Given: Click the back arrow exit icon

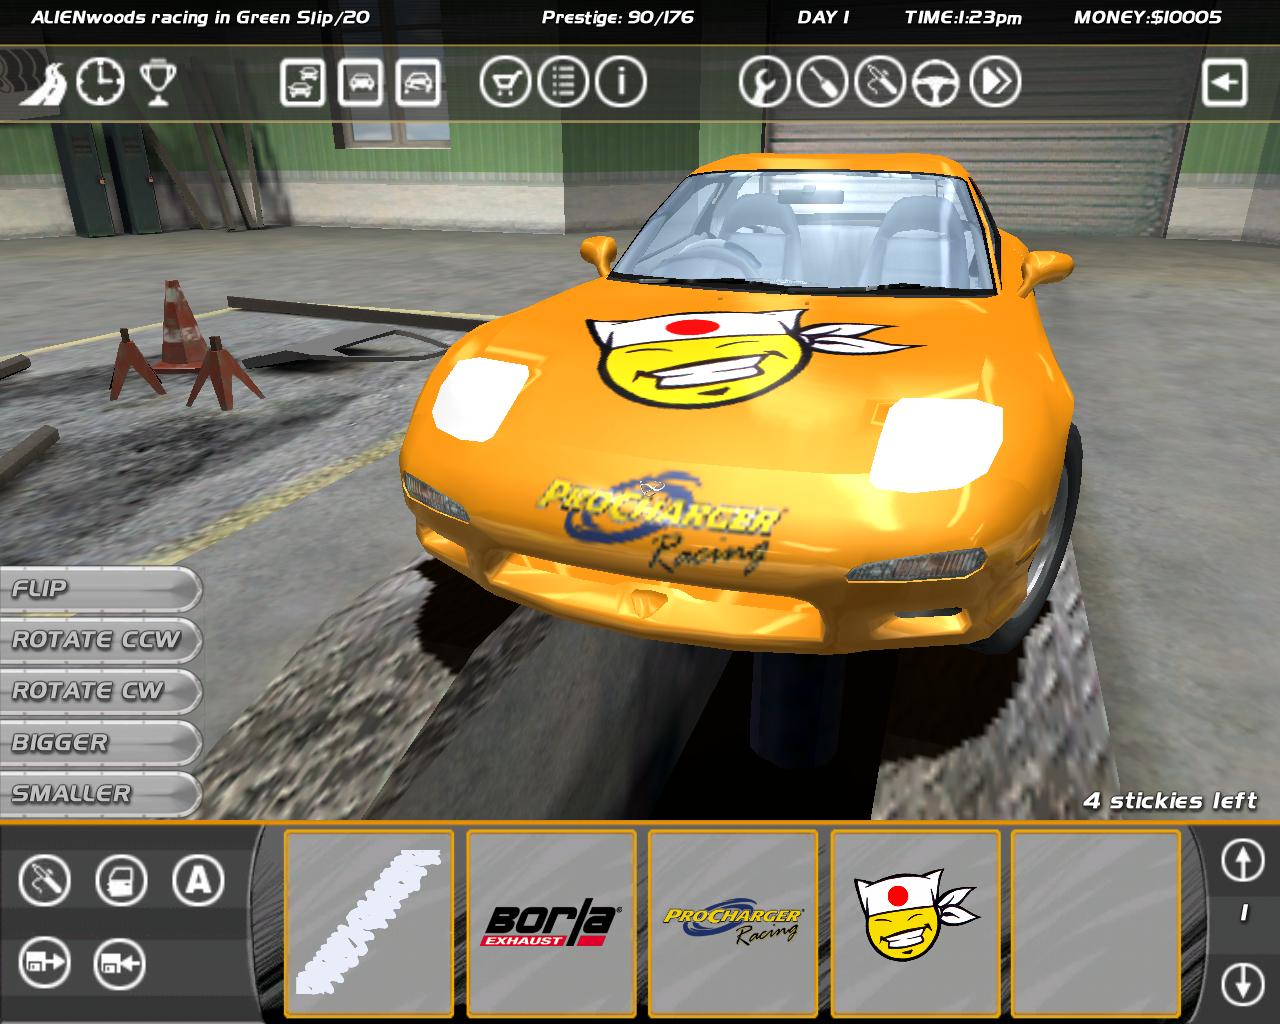Looking at the screenshot, I should 1225,82.
